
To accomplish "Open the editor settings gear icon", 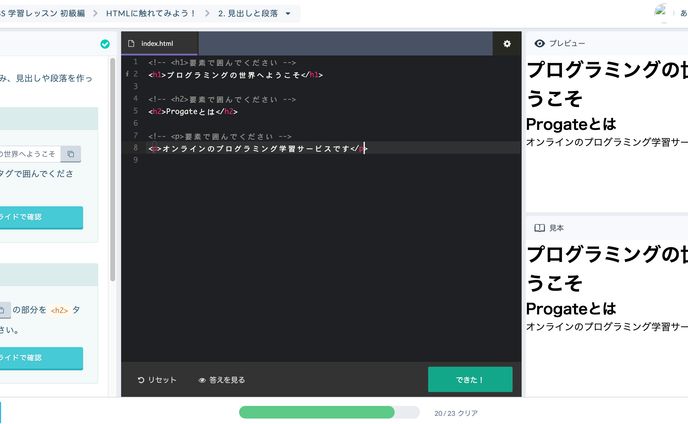I will 507,43.
